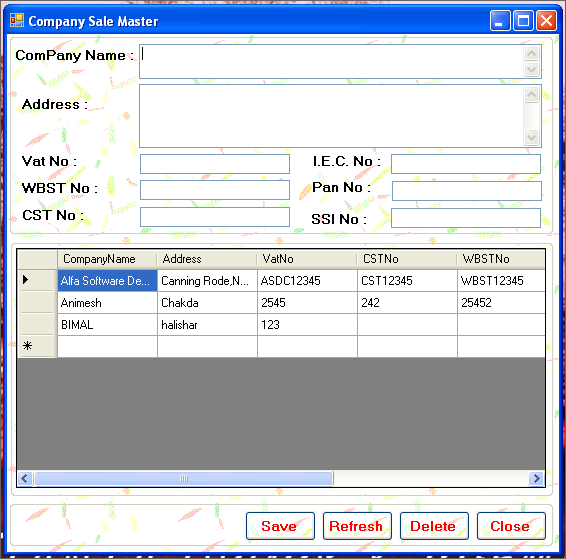Image resolution: width=566 pixels, height=559 pixels.
Task: Select the row header with arrow indicator
Action: click(x=37, y=280)
